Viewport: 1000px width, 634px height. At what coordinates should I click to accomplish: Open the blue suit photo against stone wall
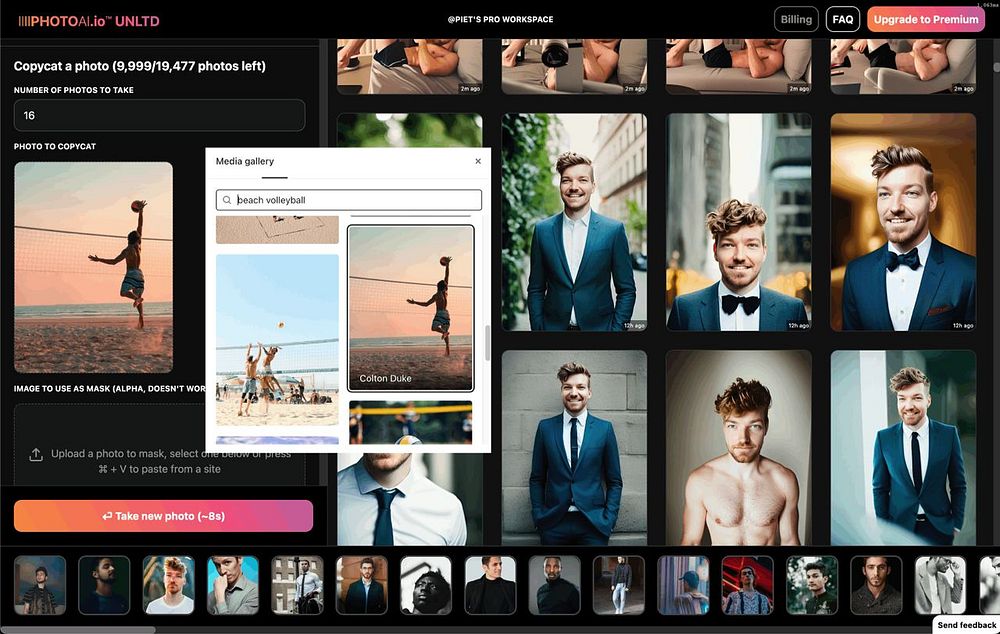click(x=574, y=448)
